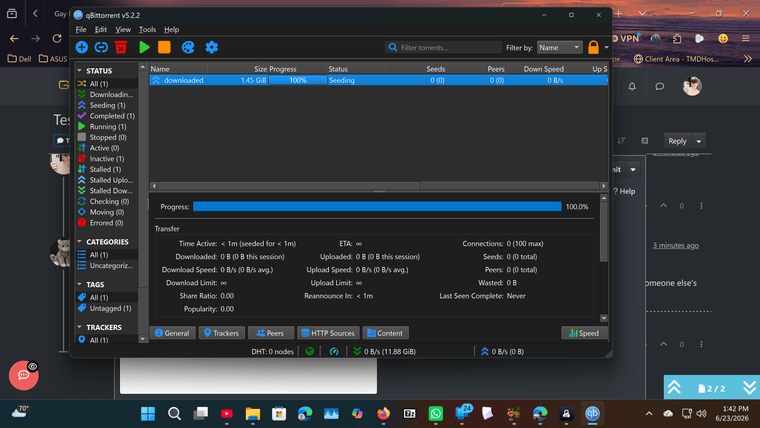
Task: Click the green connection status icon in status bar
Action: pyautogui.click(x=310, y=351)
